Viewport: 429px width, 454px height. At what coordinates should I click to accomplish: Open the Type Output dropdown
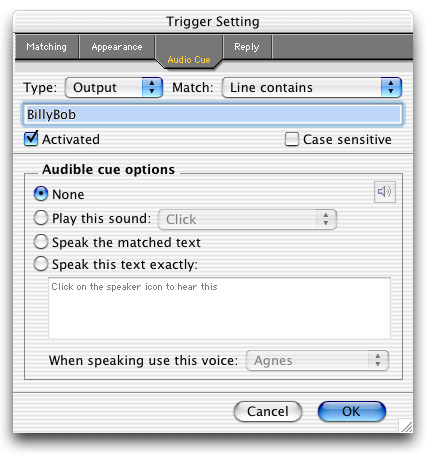(x=114, y=88)
